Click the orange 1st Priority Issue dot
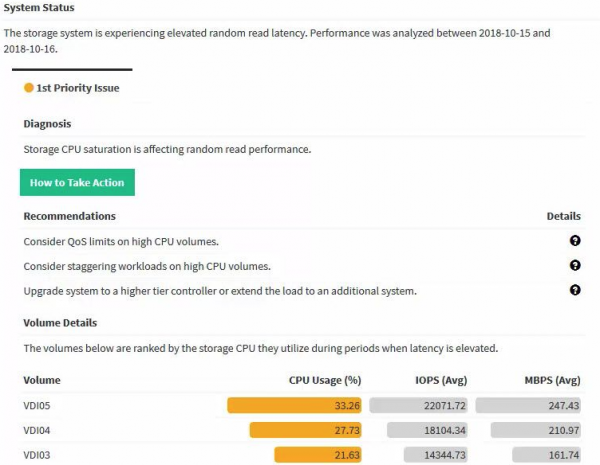The height and width of the screenshot is (465, 600). [x=28, y=88]
